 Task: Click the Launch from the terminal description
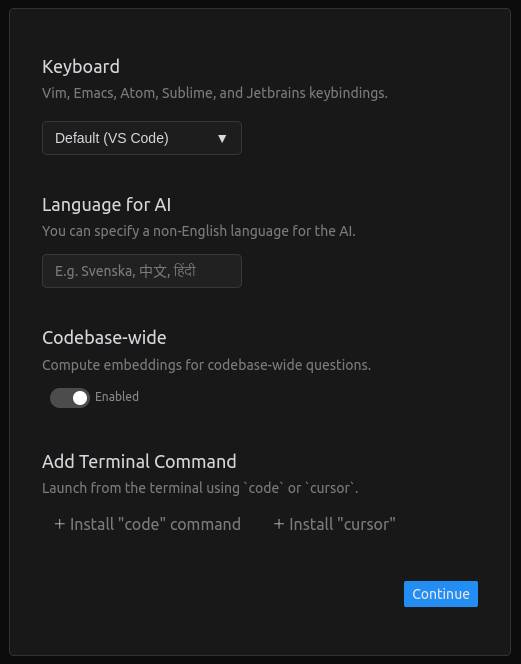coord(200,488)
